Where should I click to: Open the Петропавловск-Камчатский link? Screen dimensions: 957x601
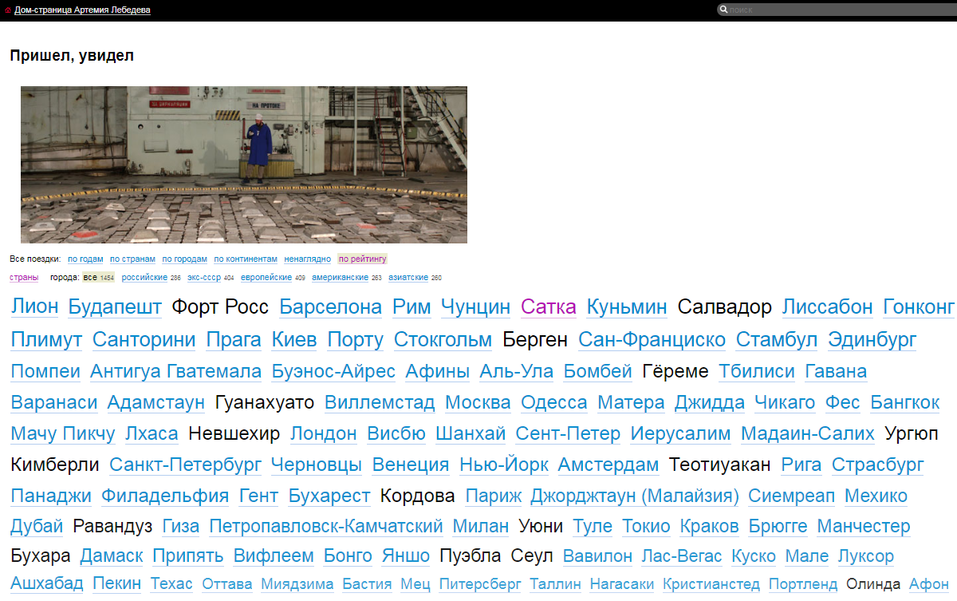(x=326, y=526)
